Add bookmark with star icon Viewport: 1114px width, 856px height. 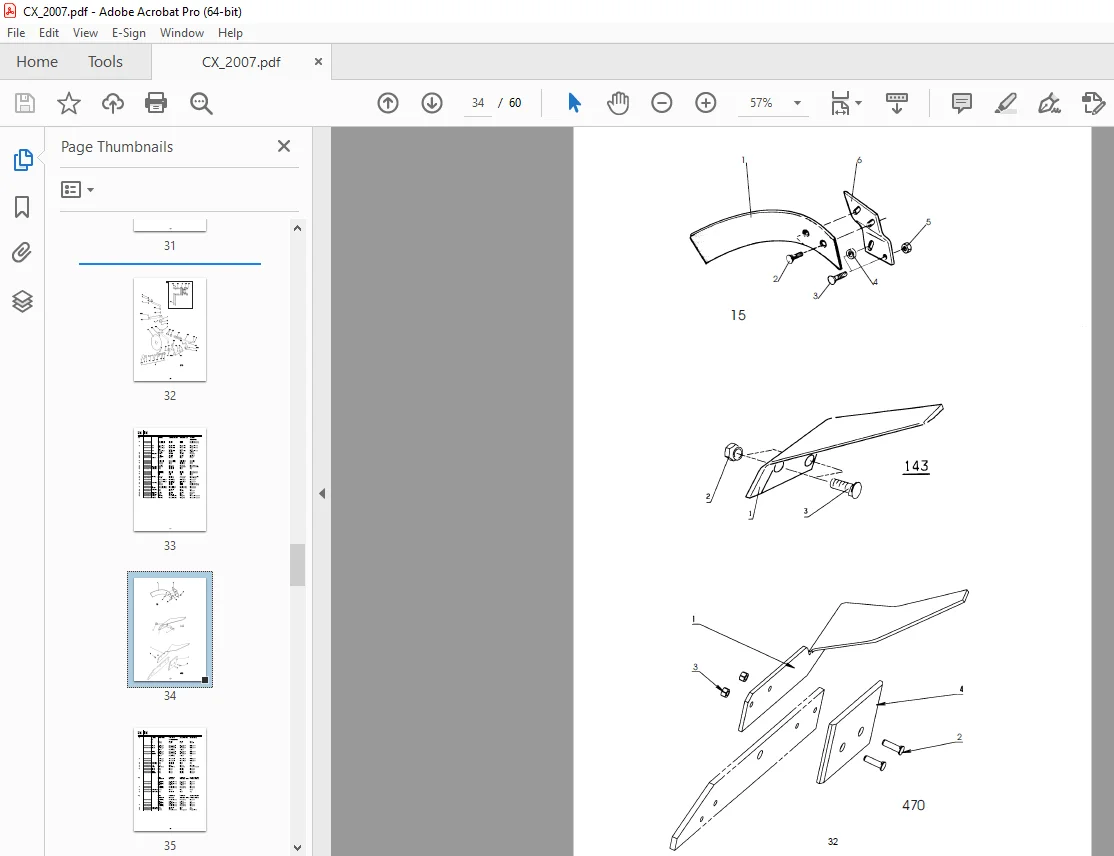[x=69, y=103]
